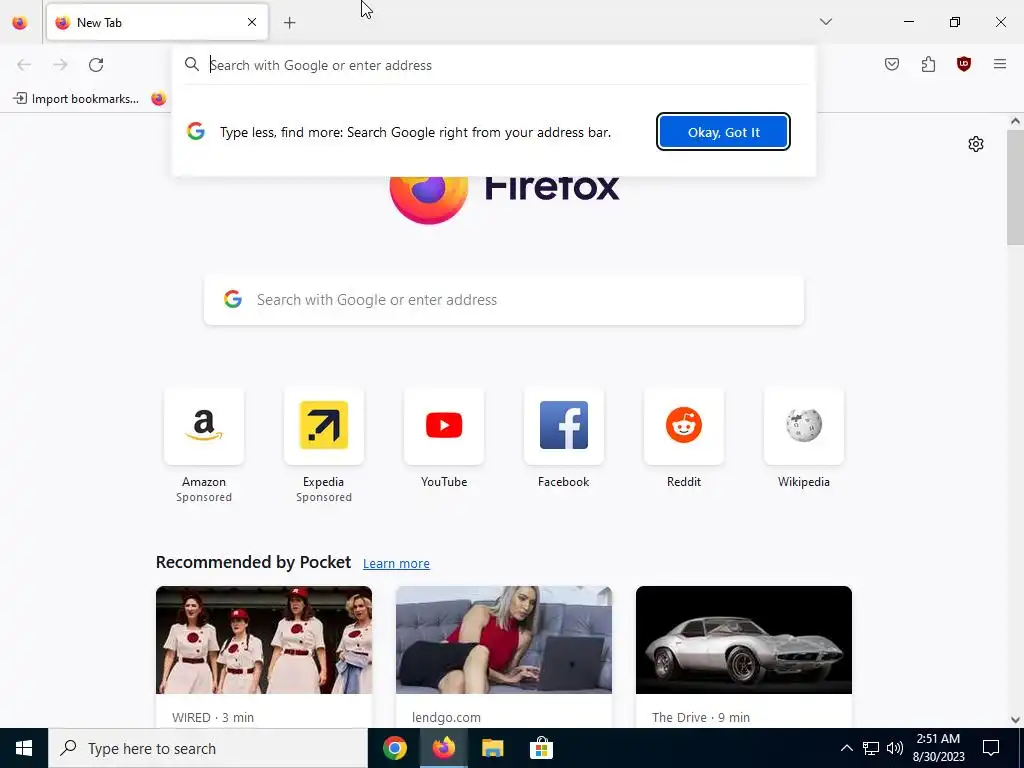Dismiss tip with Okay, Got It
Image resolution: width=1024 pixels, height=768 pixels.
pyautogui.click(x=723, y=132)
